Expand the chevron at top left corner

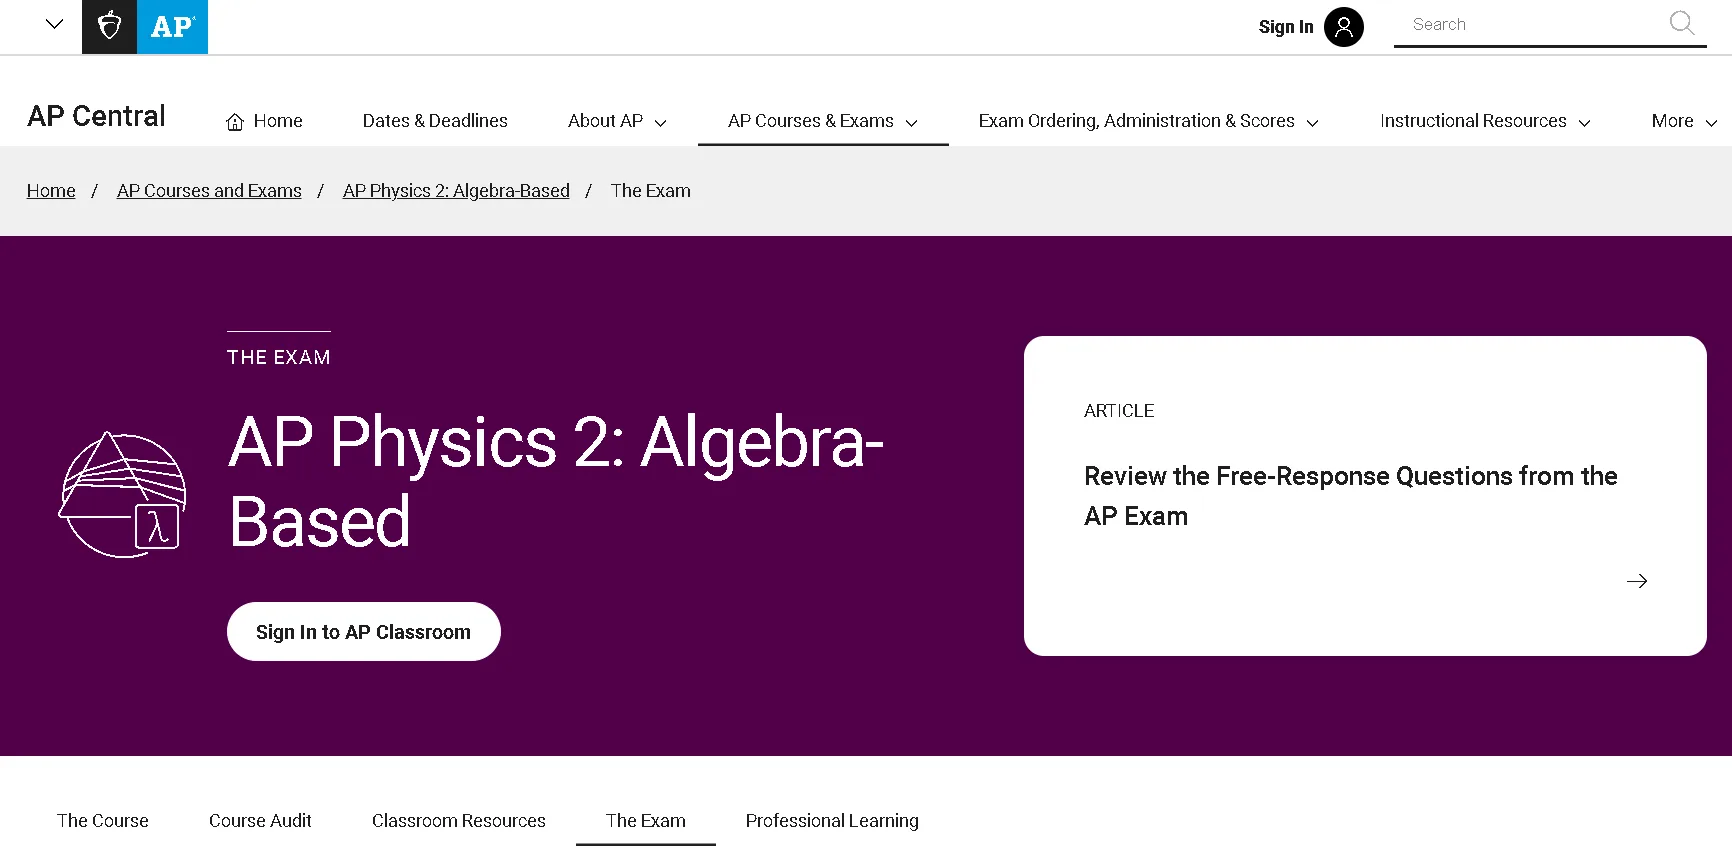point(54,24)
